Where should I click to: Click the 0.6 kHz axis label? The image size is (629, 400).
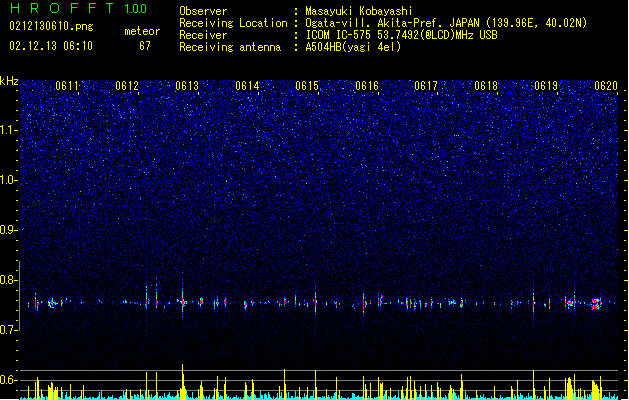coord(9,380)
